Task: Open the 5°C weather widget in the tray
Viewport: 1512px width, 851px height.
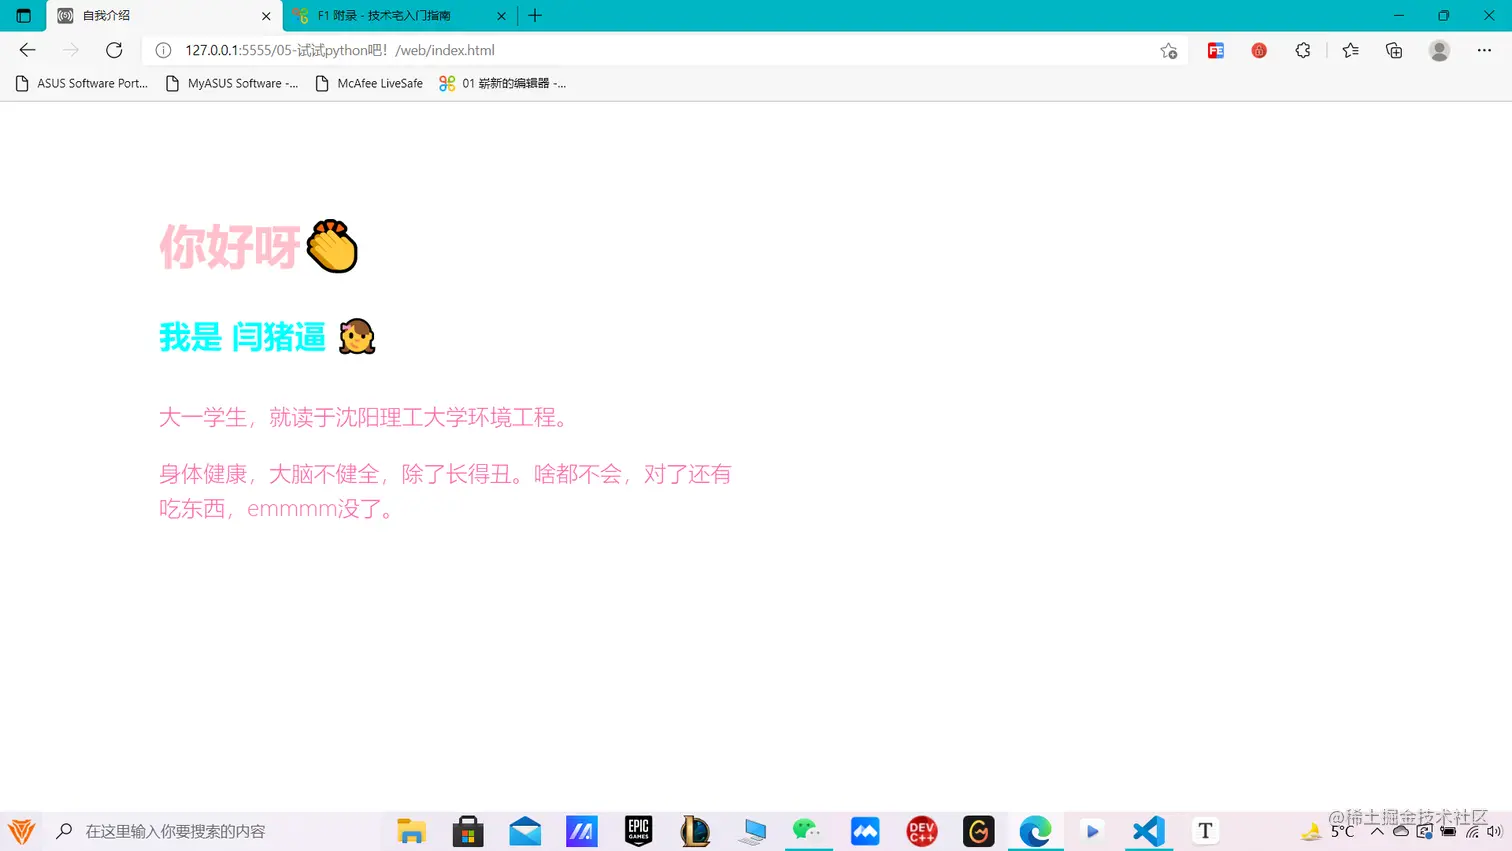Action: [1328, 831]
